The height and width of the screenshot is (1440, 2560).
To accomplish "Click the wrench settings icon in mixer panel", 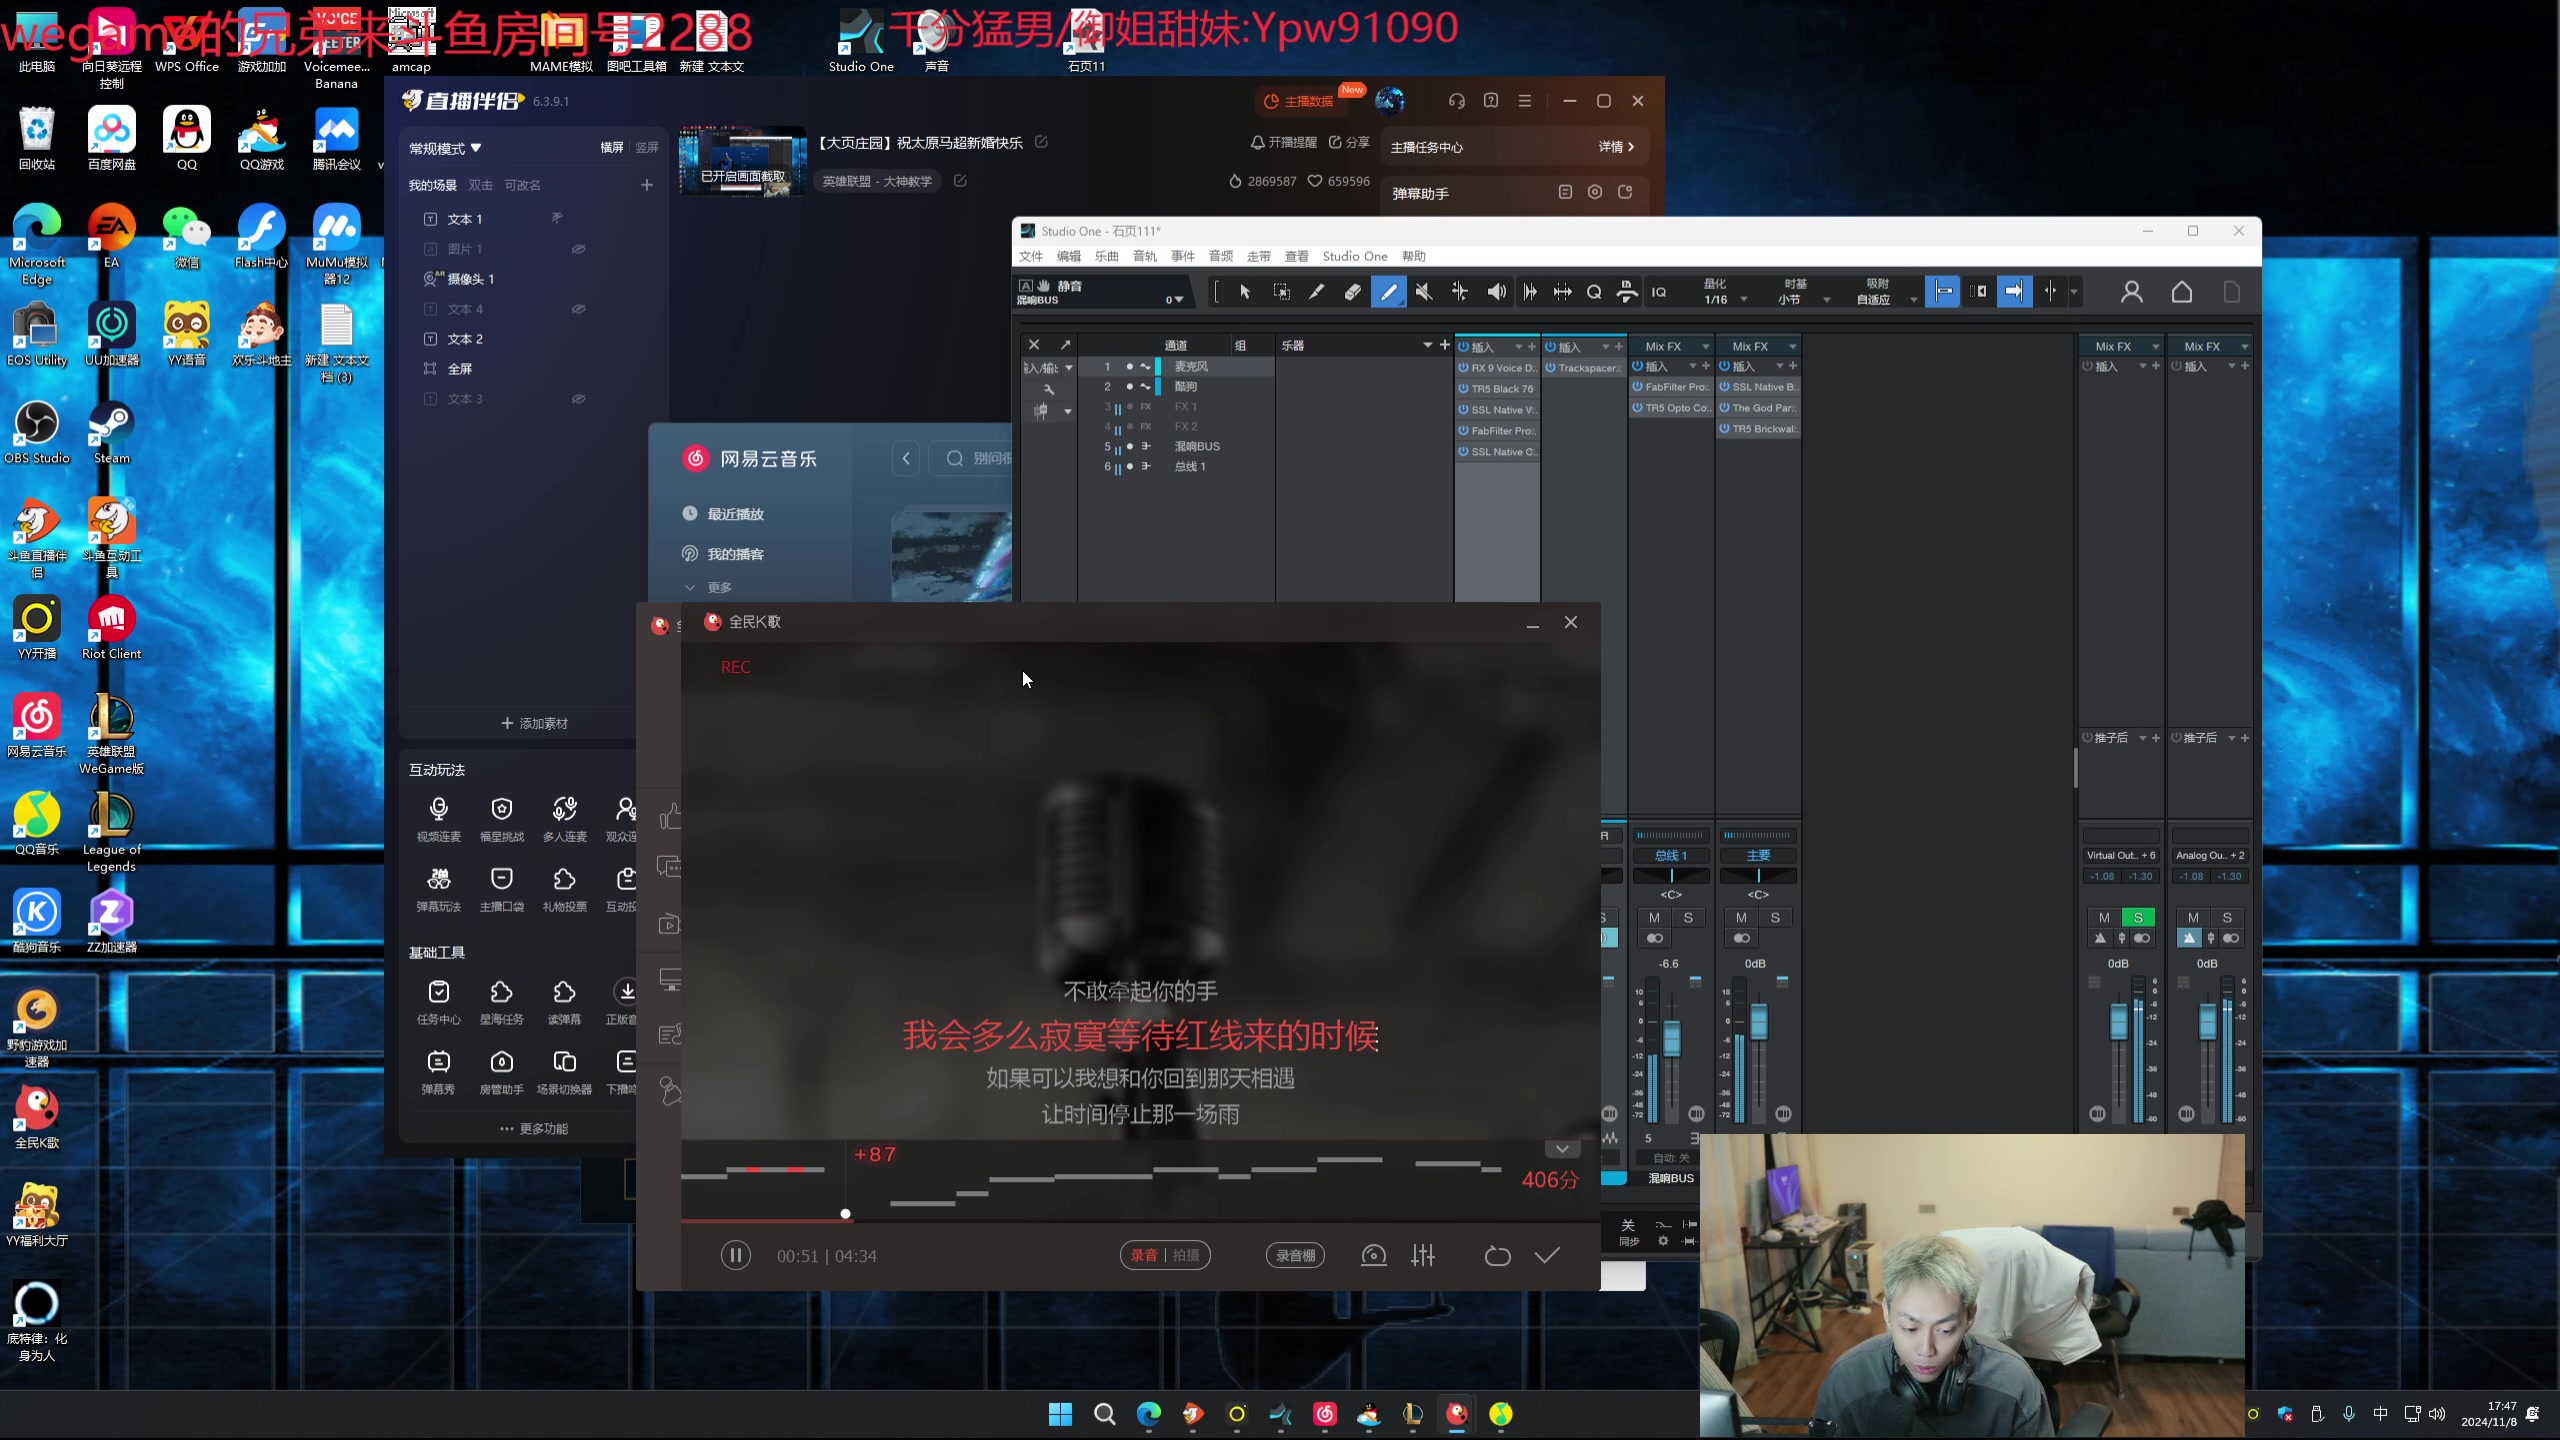I will [1049, 389].
